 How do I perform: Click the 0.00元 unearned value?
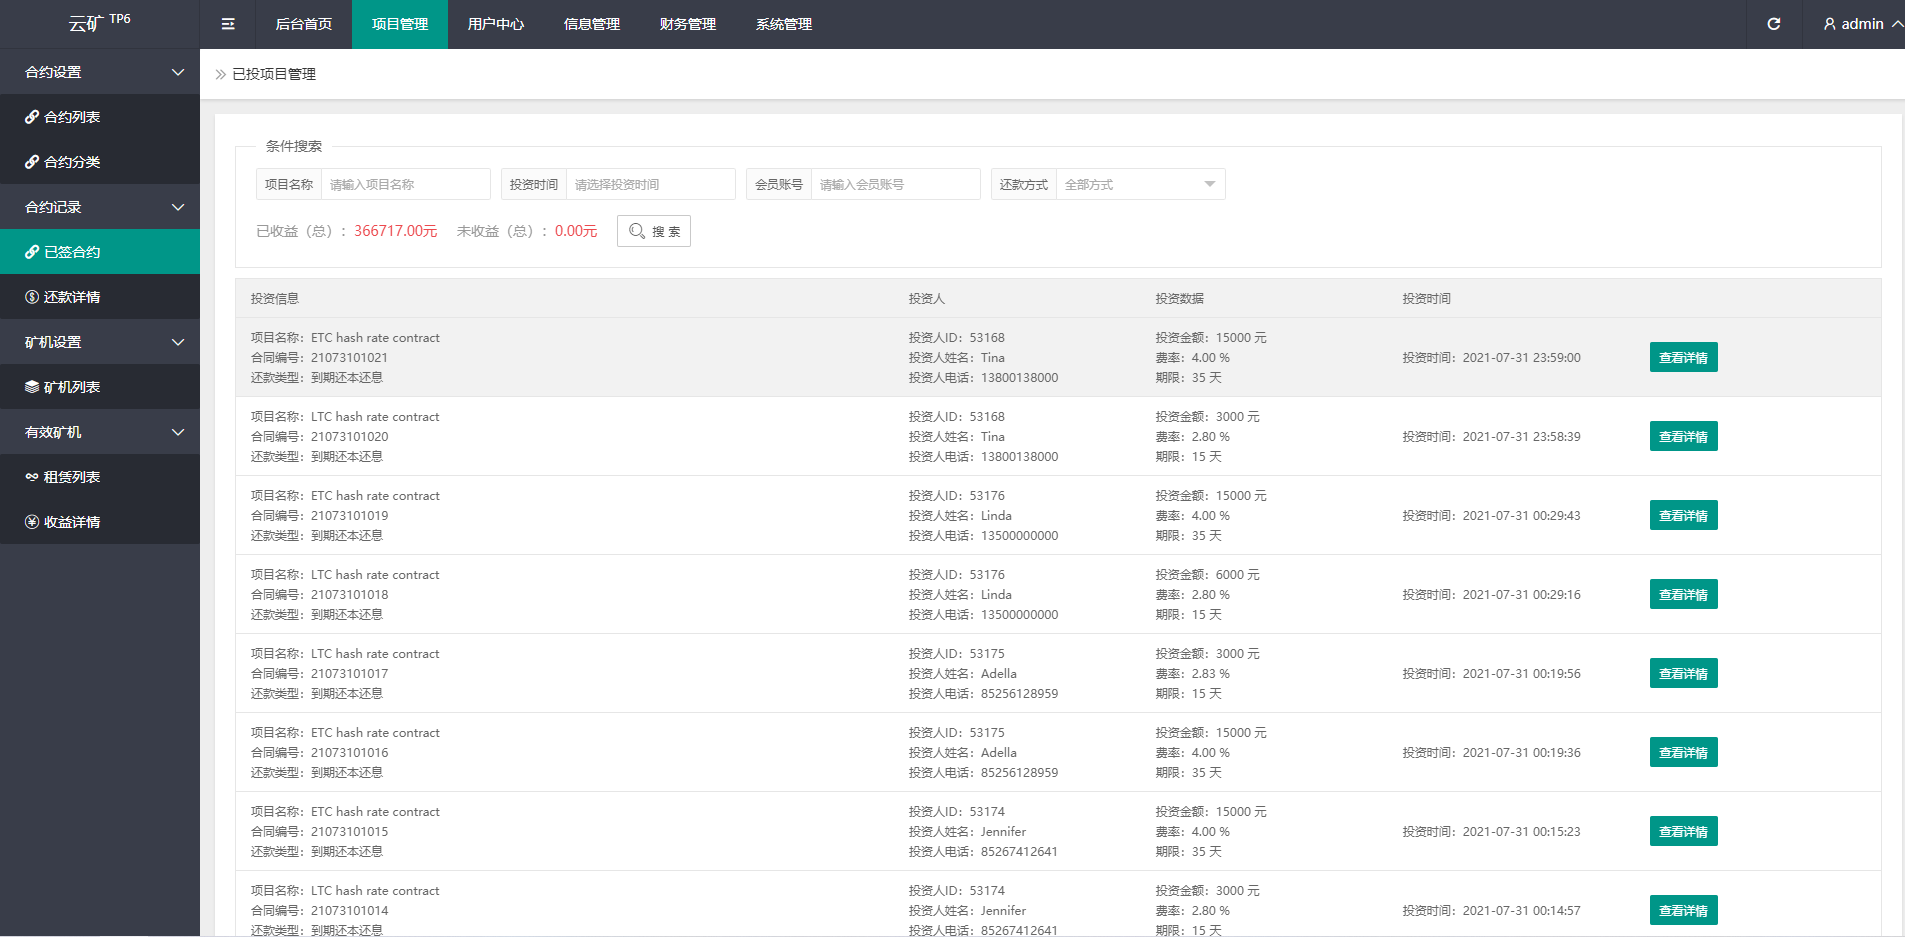[576, 231]
